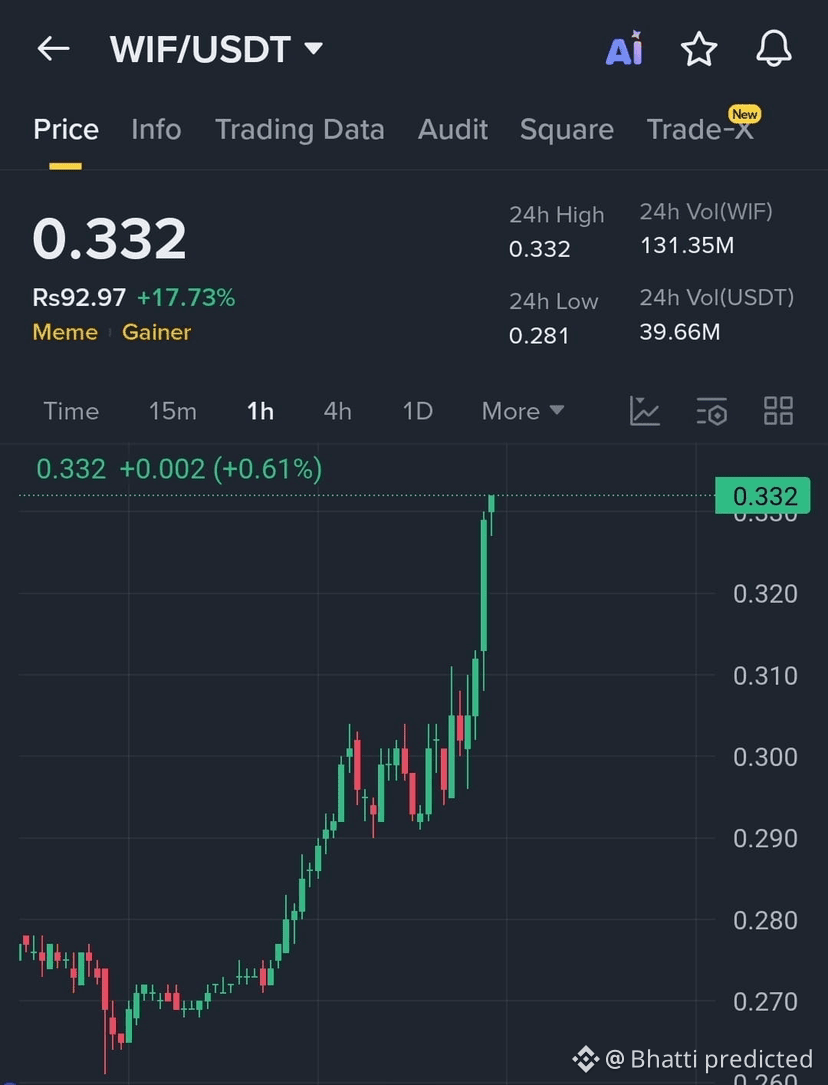828x1085 pixels.
Task: Tap the 24h Vol(USDT) value 39.66M
Action: 680,331
